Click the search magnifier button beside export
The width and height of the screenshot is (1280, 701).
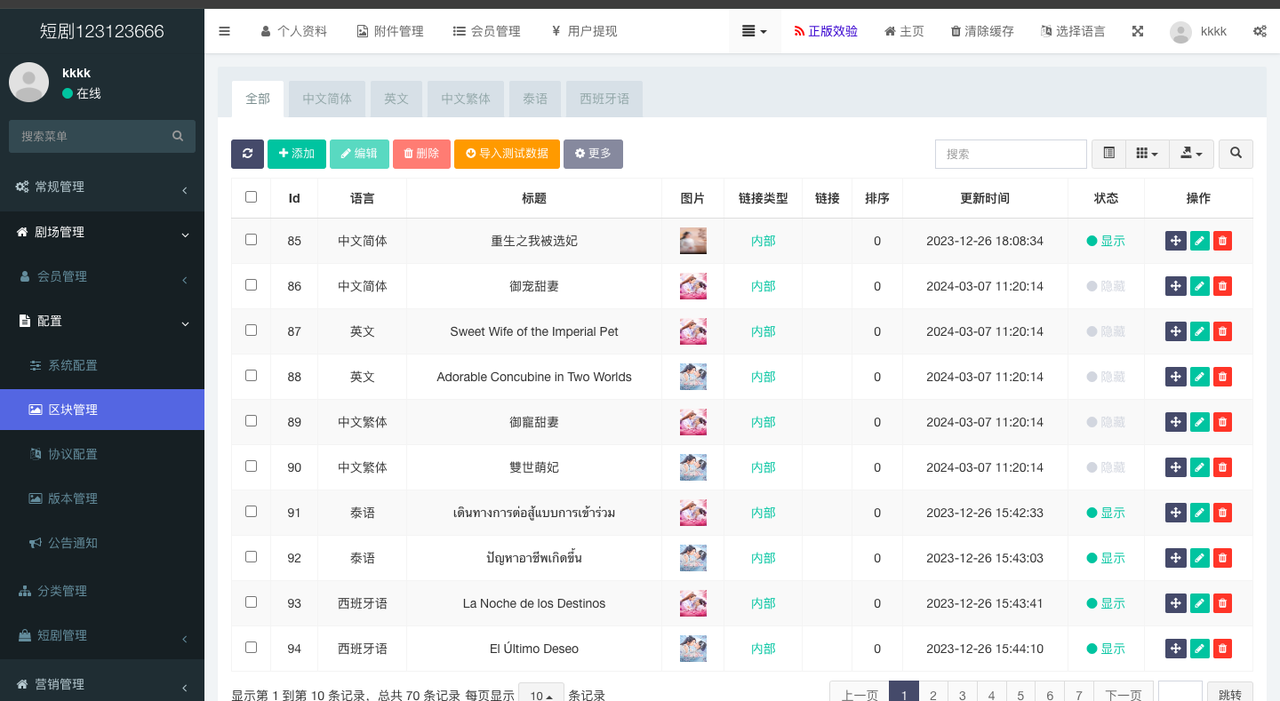coord(1236,154)
